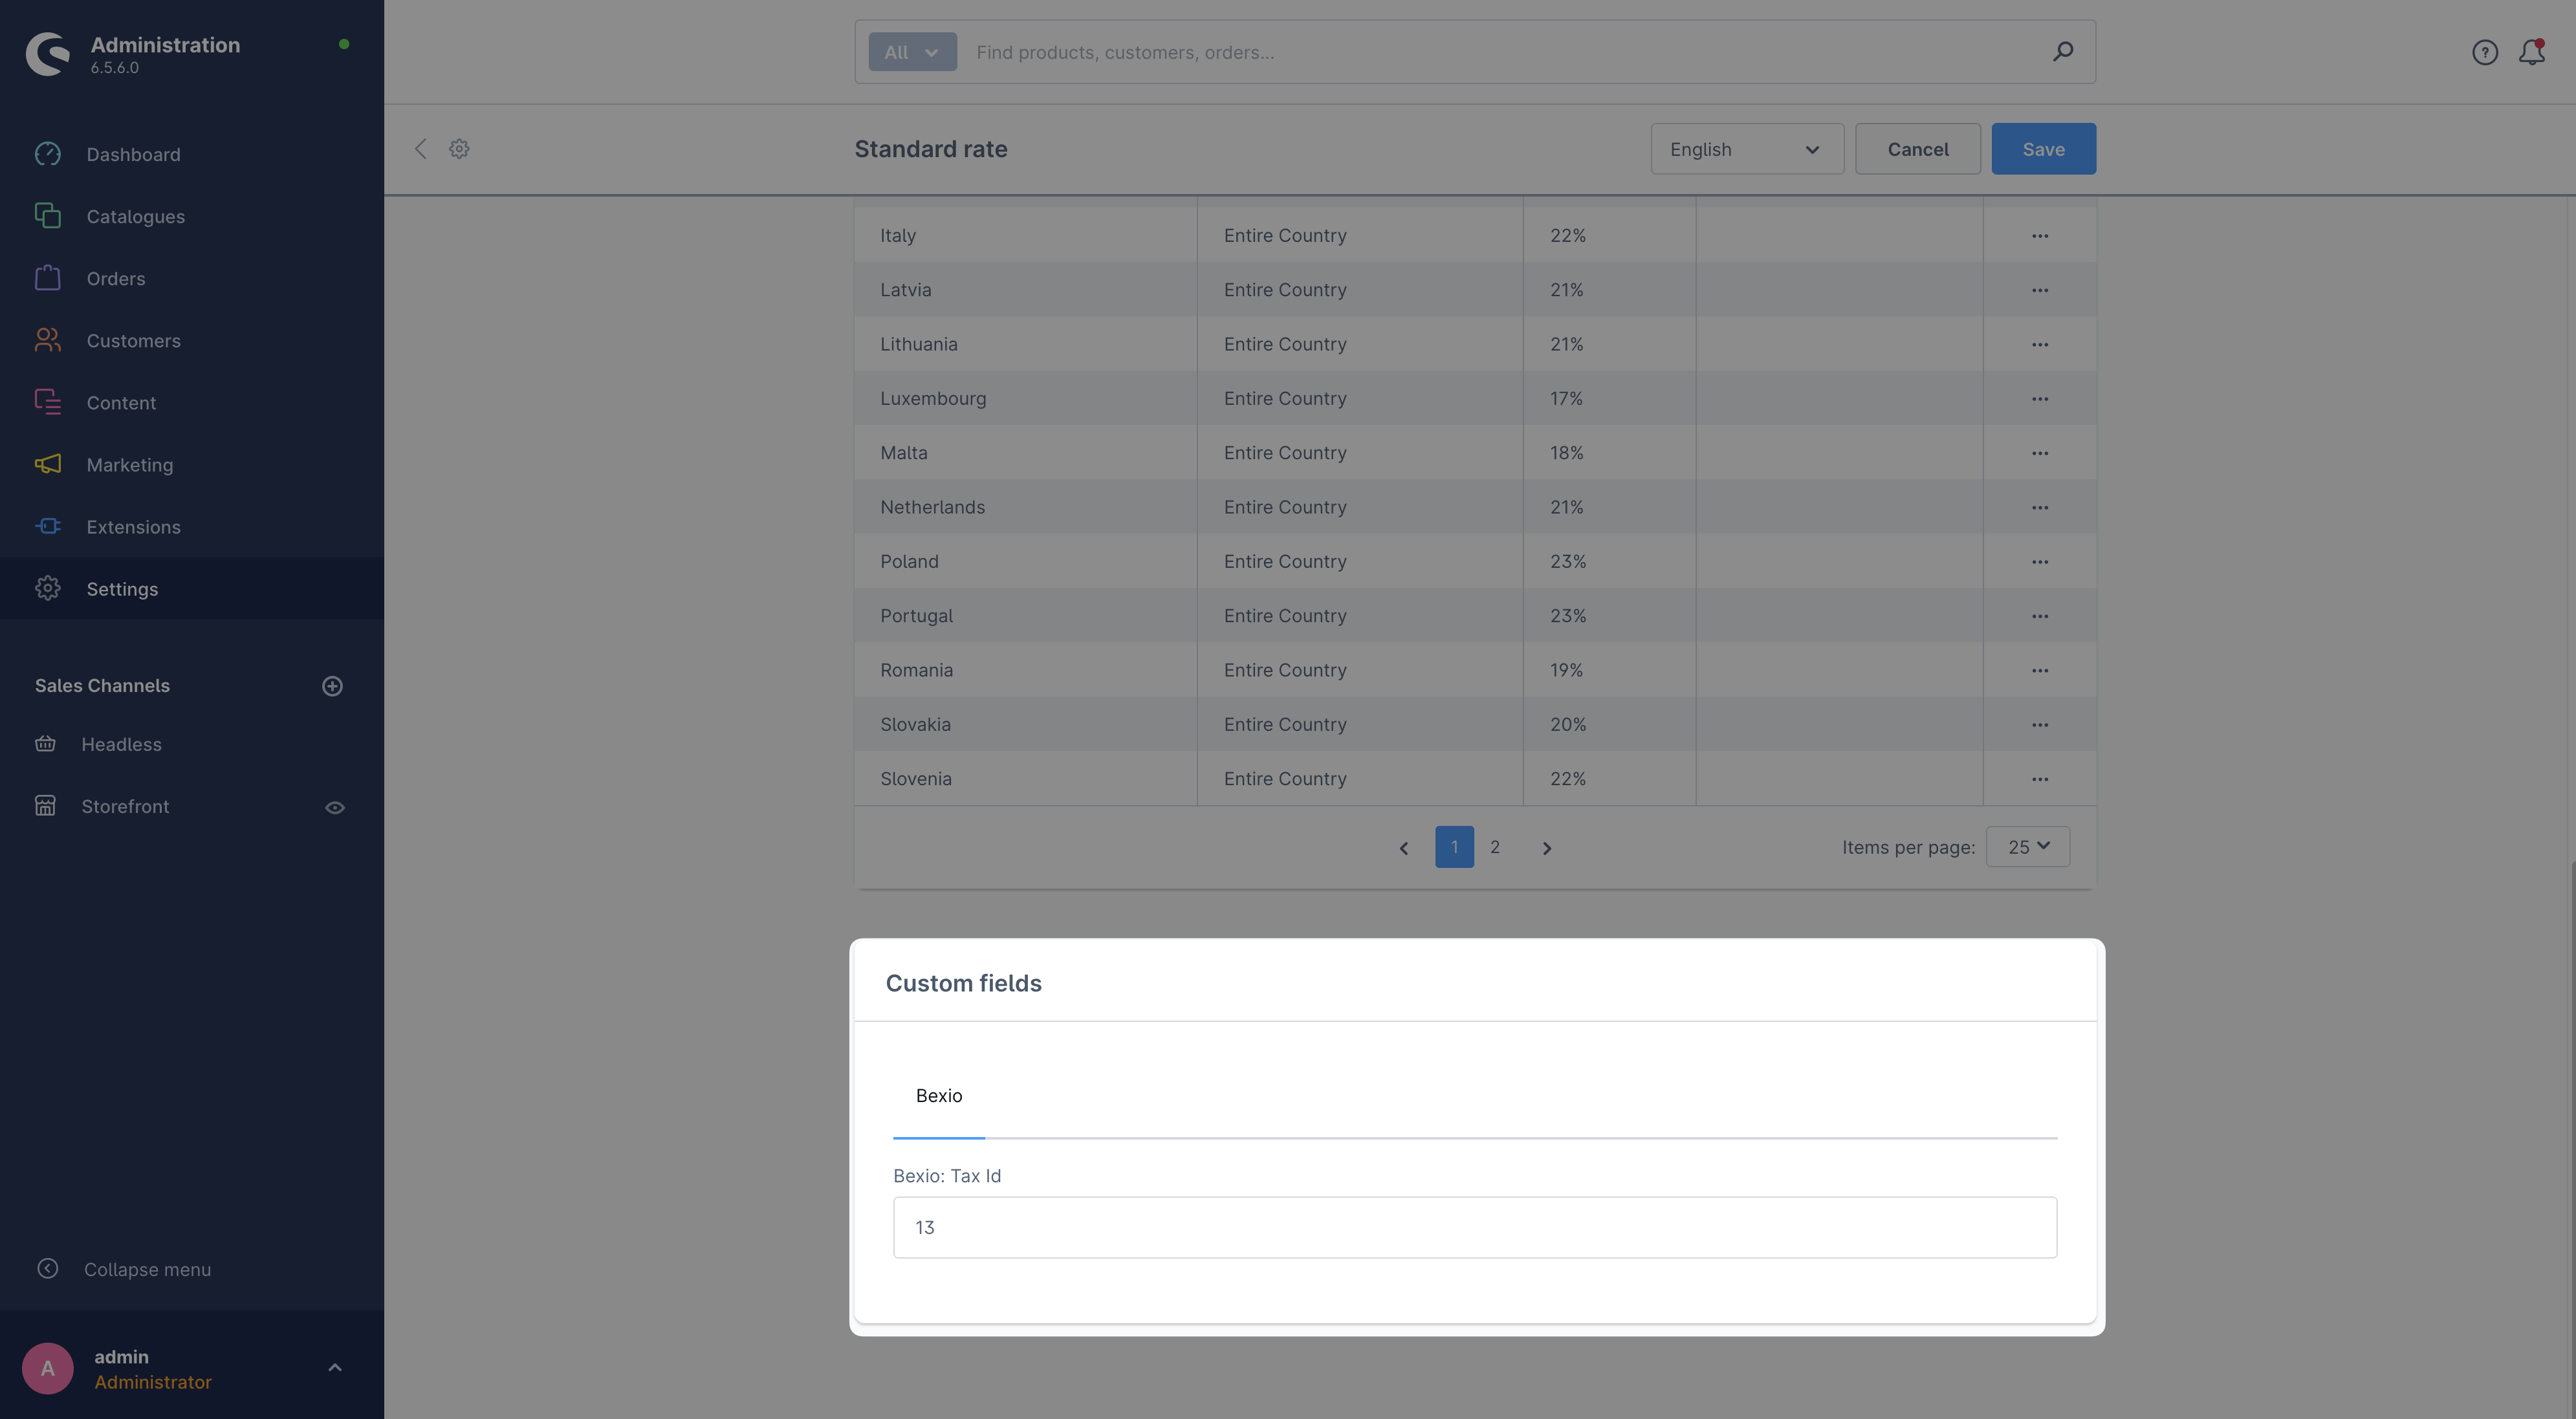
Task: Open Catalogues in the sidebar
Action: (x=135, y=217)
